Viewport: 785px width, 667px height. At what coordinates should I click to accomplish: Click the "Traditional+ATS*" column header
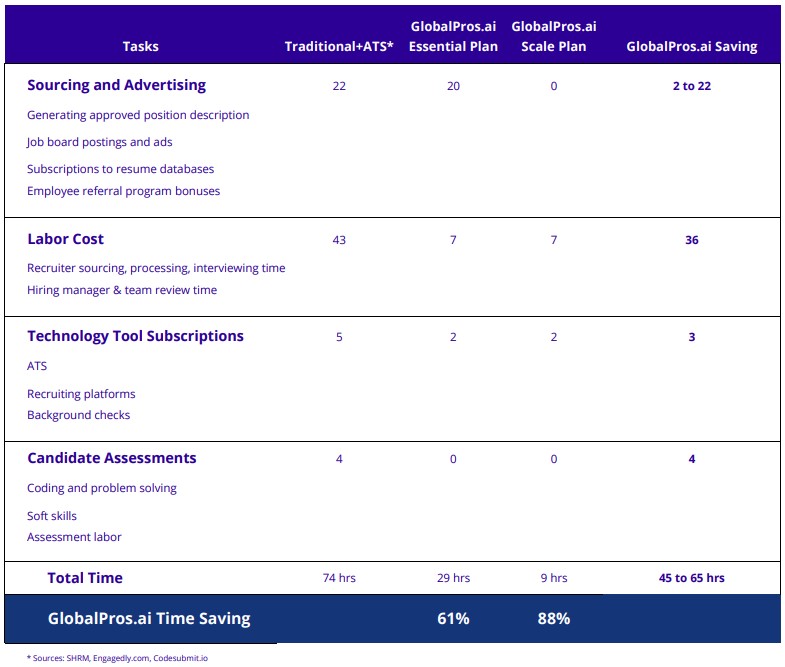point(338,46)
